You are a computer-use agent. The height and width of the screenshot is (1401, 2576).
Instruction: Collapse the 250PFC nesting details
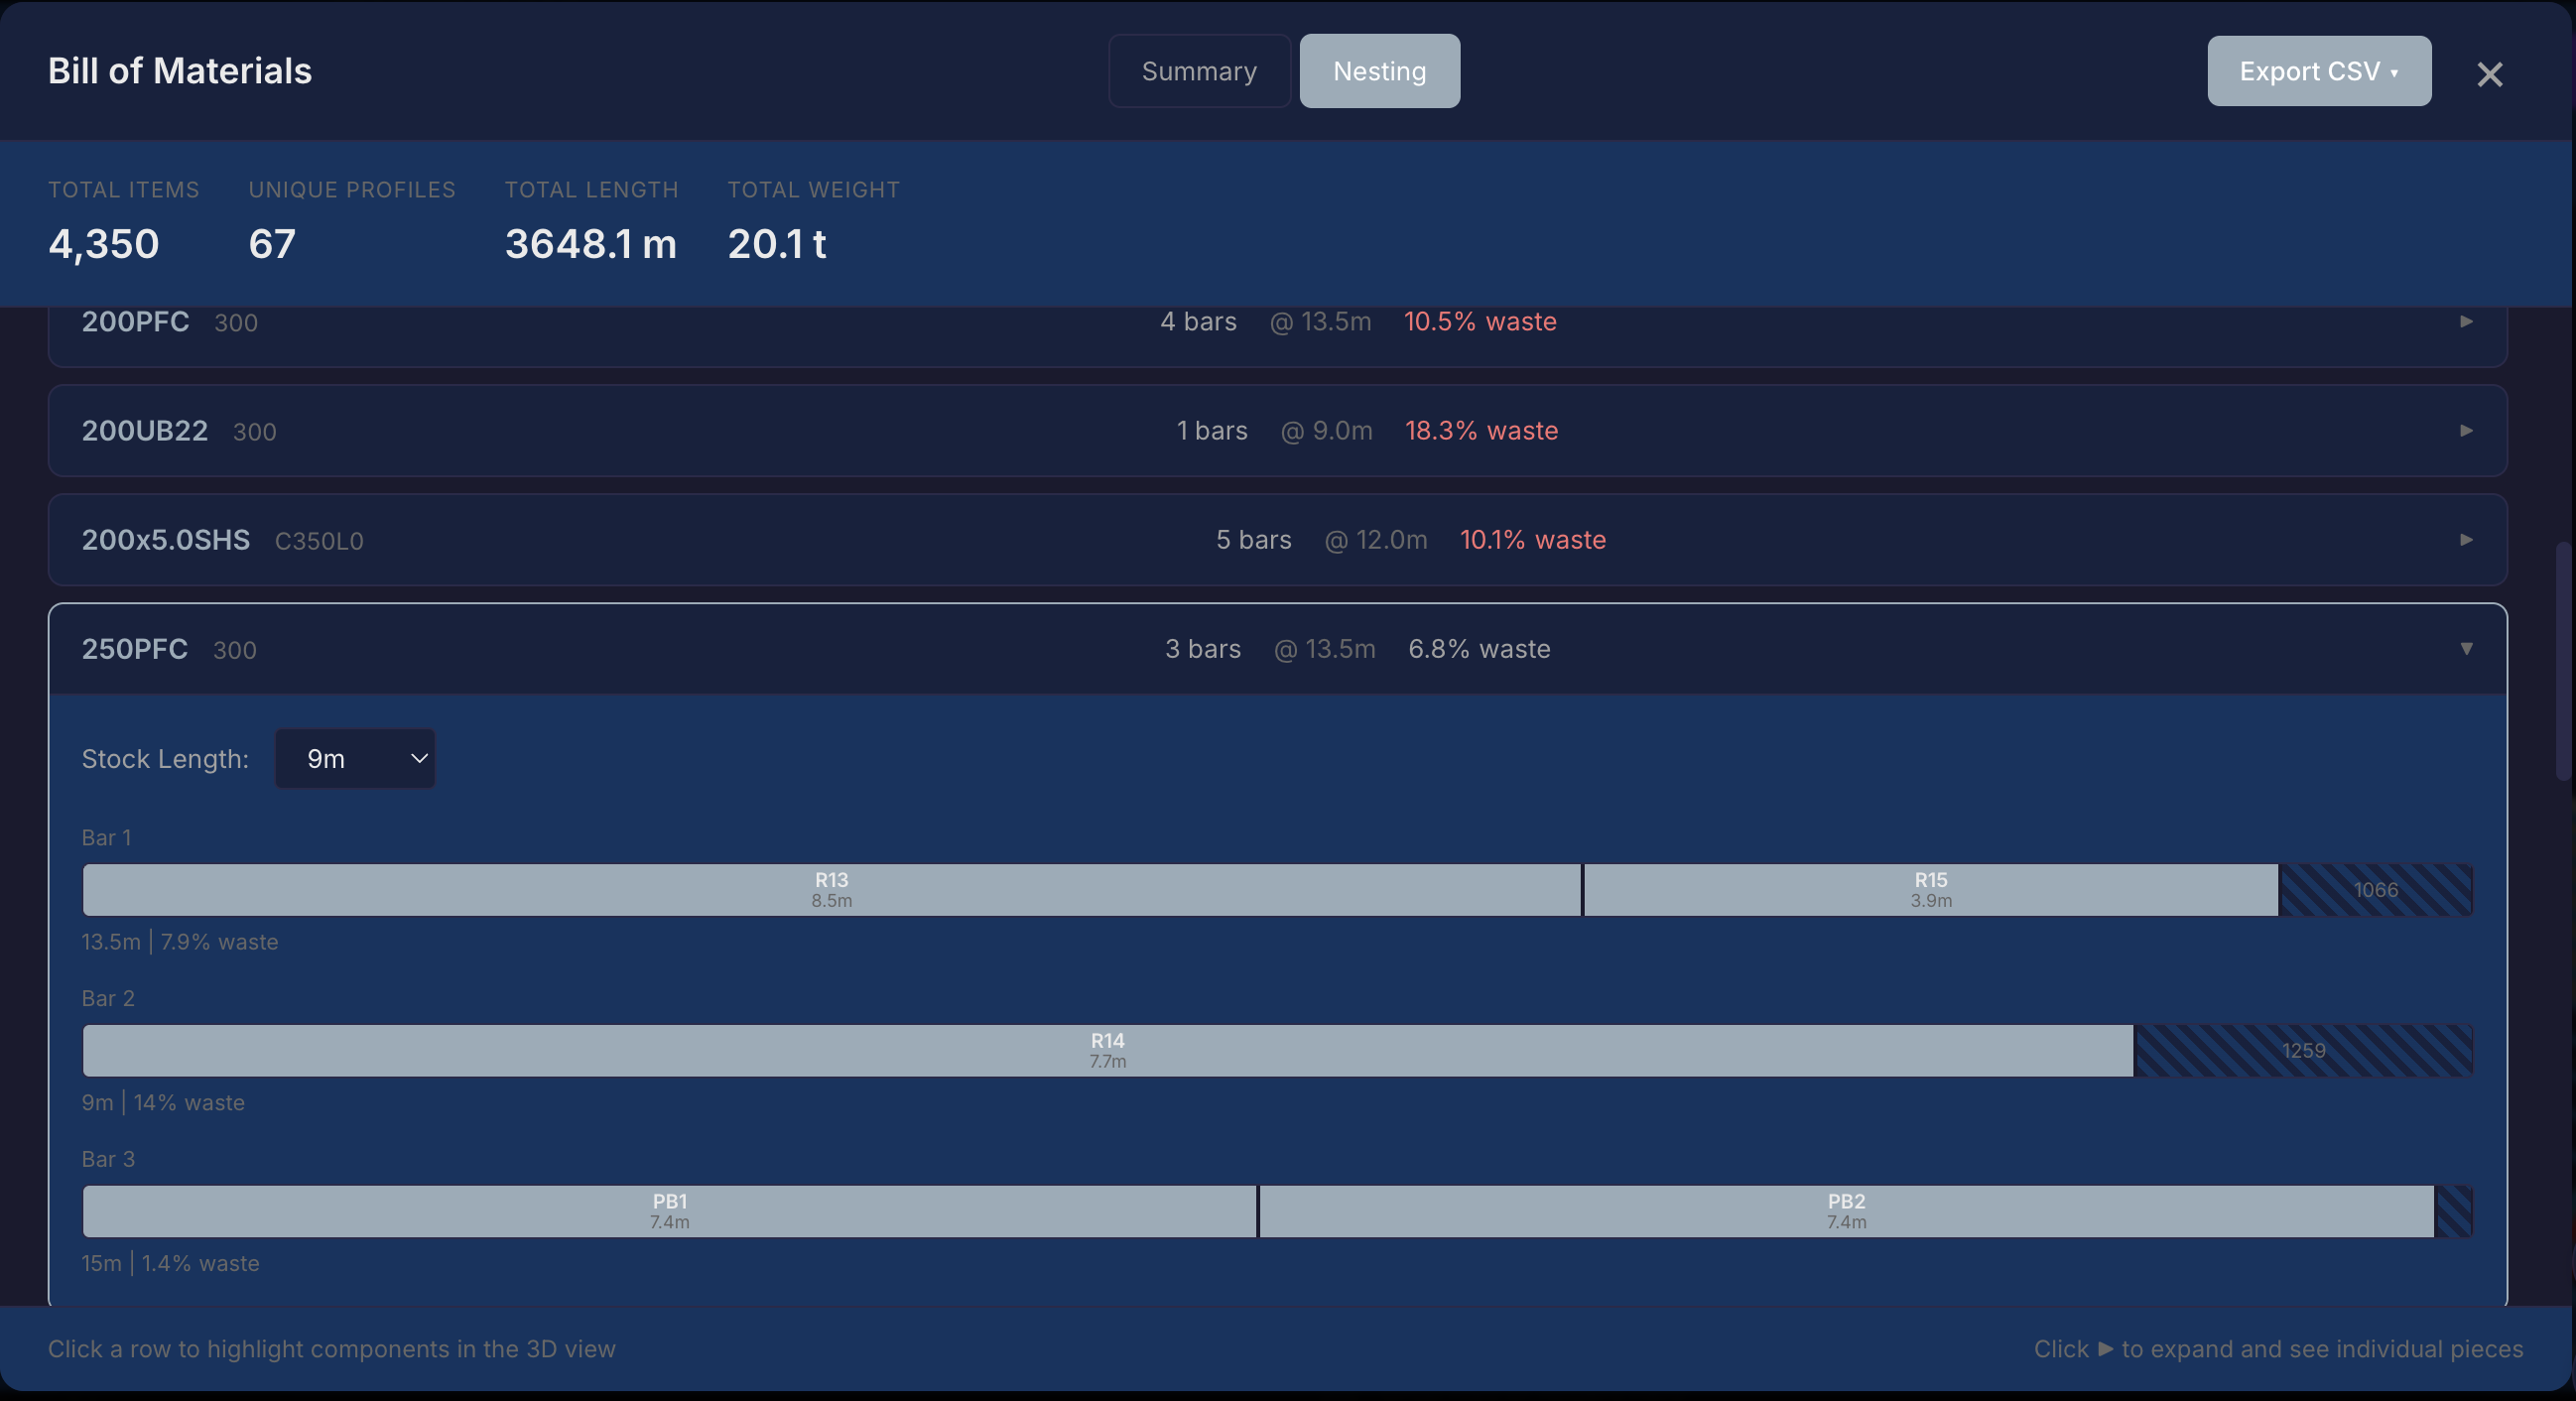pos(2466,649)
